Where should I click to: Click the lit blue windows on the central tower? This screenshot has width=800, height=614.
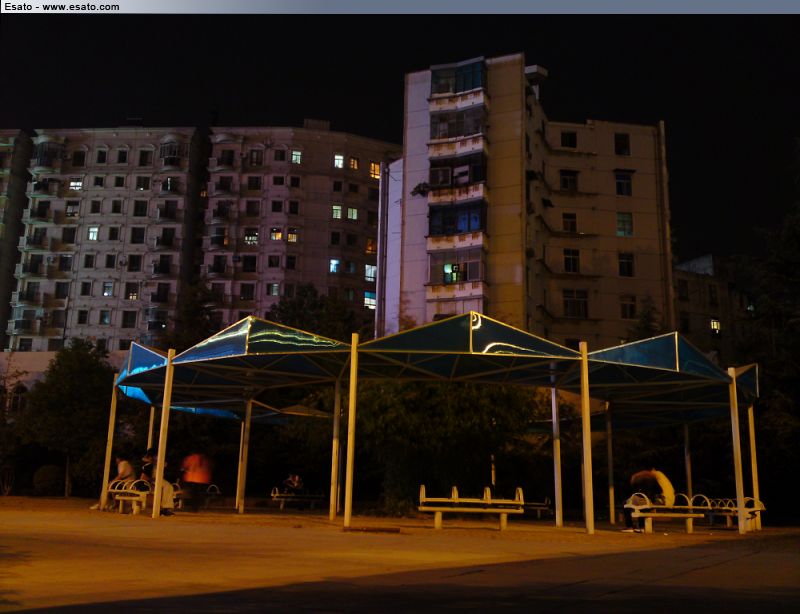point(457,219)
